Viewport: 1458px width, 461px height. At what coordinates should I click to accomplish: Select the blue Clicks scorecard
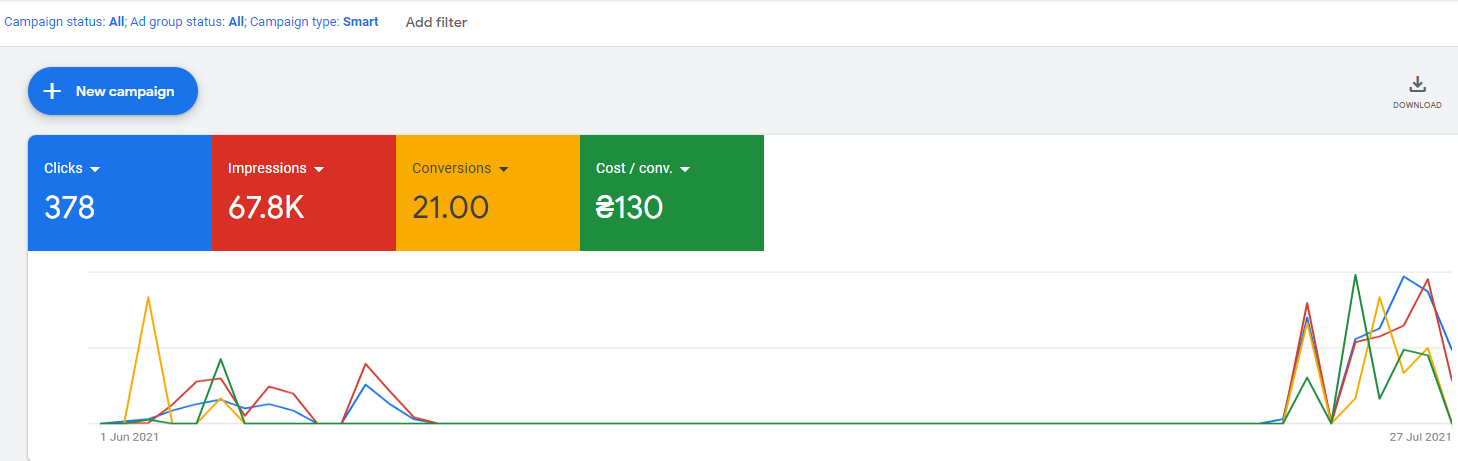[x=120, y=193]
